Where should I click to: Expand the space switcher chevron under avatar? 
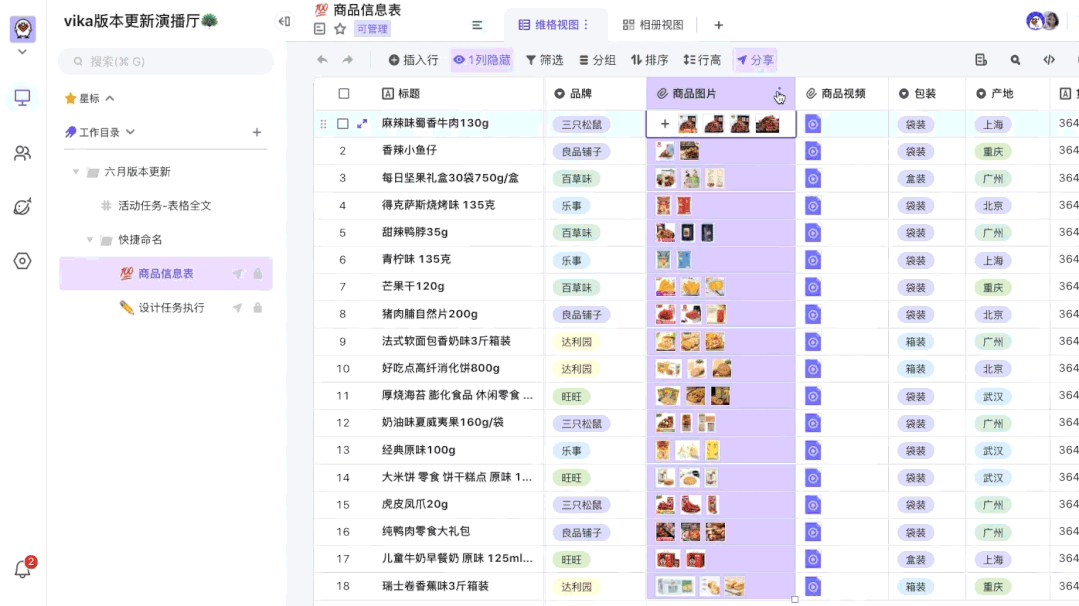(x=23, y=52)
